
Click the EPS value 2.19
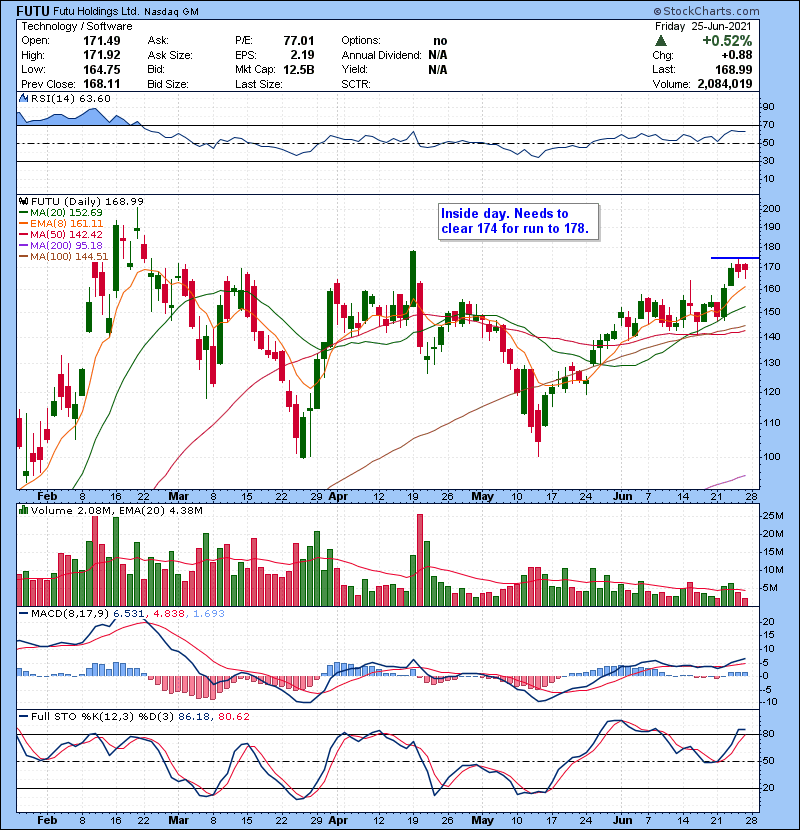coord(302,55)
